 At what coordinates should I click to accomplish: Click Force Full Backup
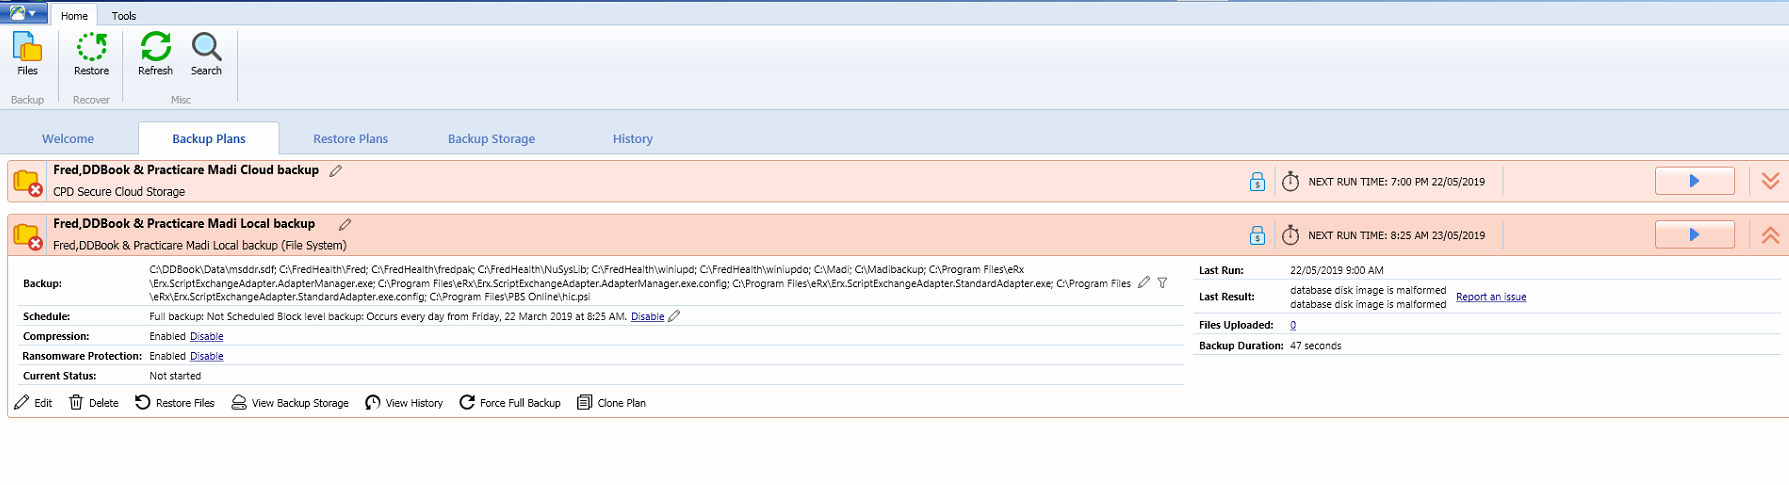point(510,403)
